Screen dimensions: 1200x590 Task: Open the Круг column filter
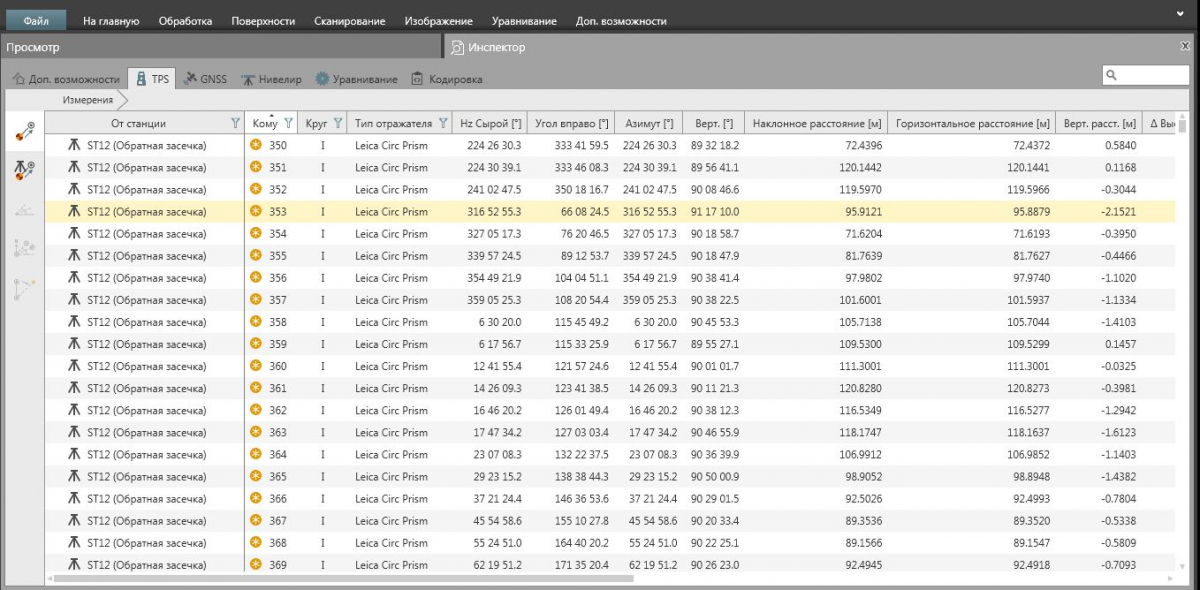click(338, 123)
